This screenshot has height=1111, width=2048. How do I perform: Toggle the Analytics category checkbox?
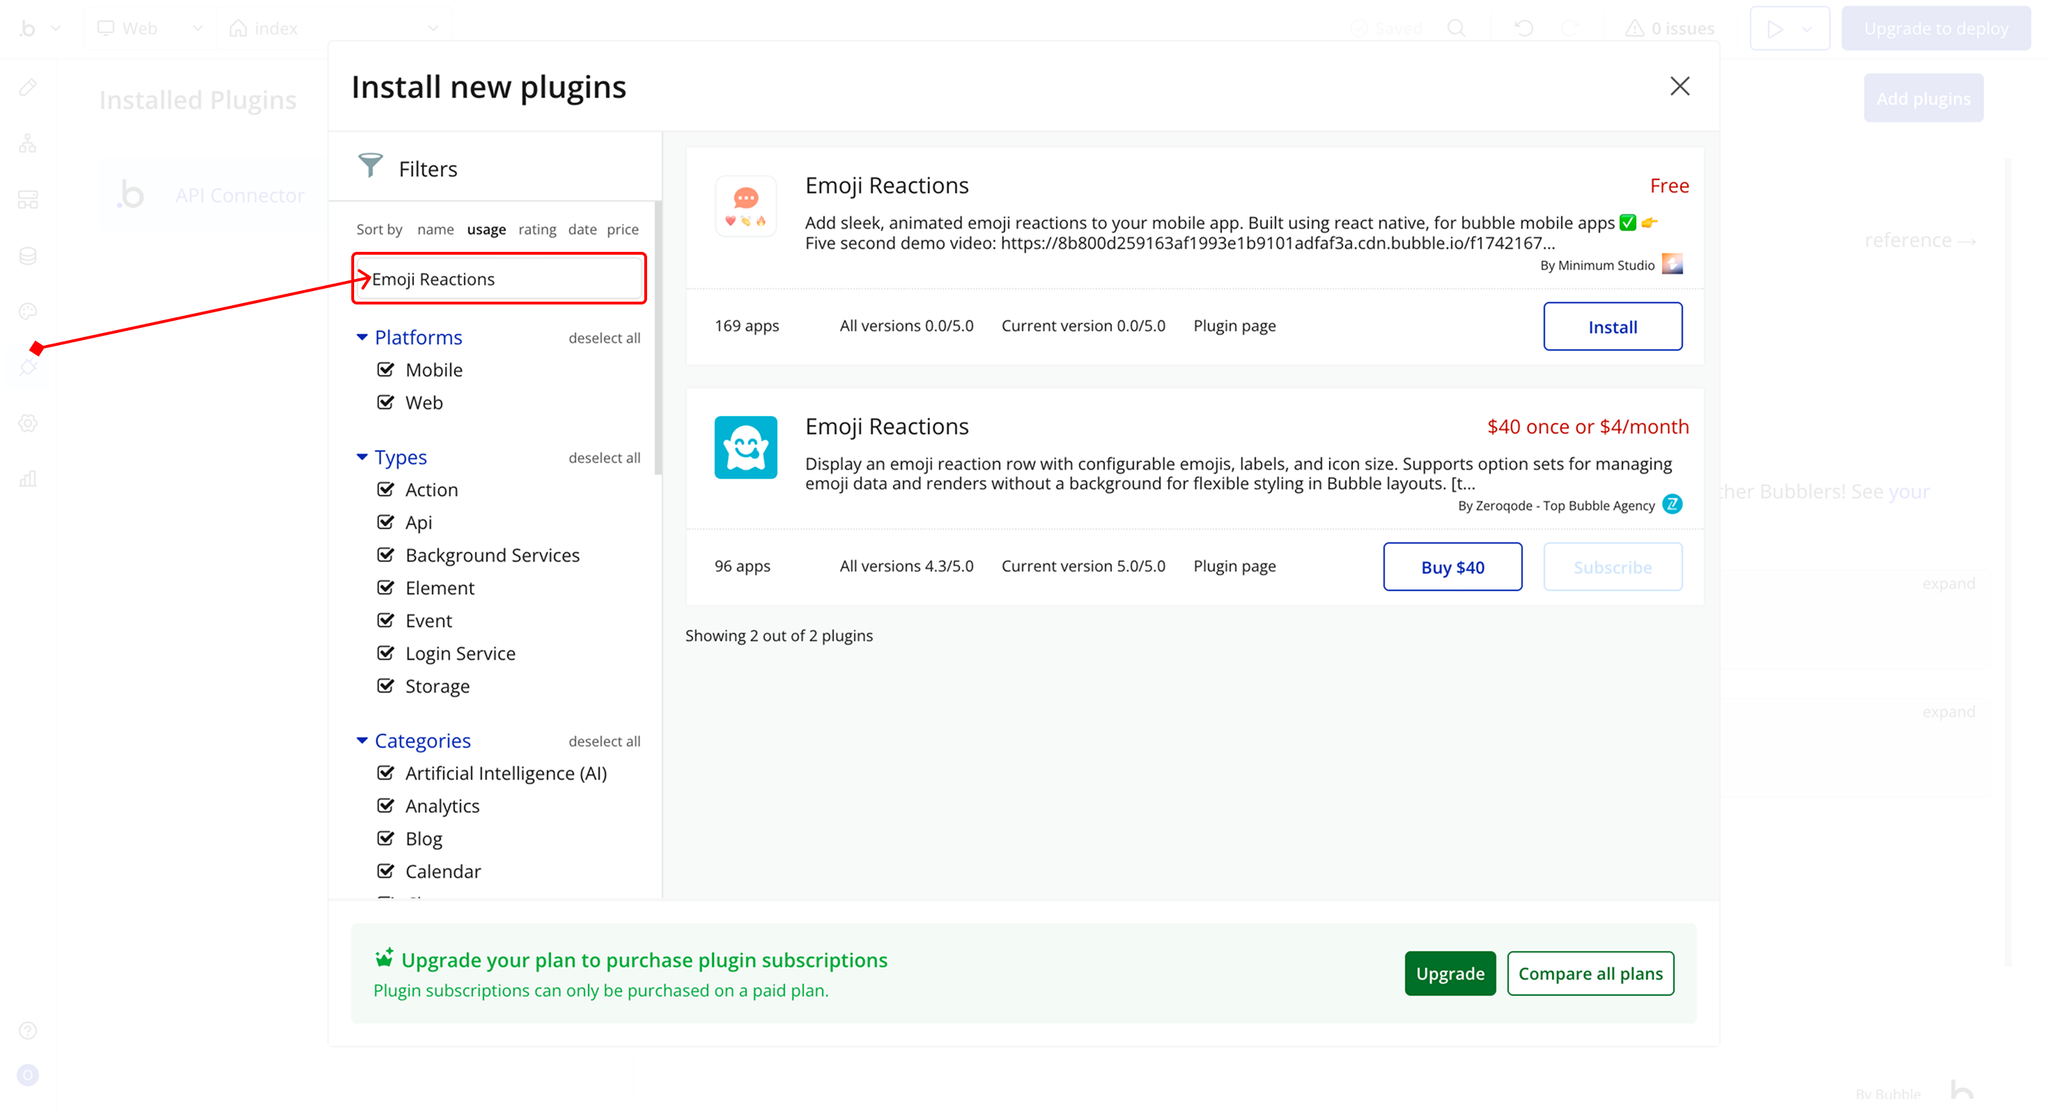pyautogui.click(x=386, y=806)
